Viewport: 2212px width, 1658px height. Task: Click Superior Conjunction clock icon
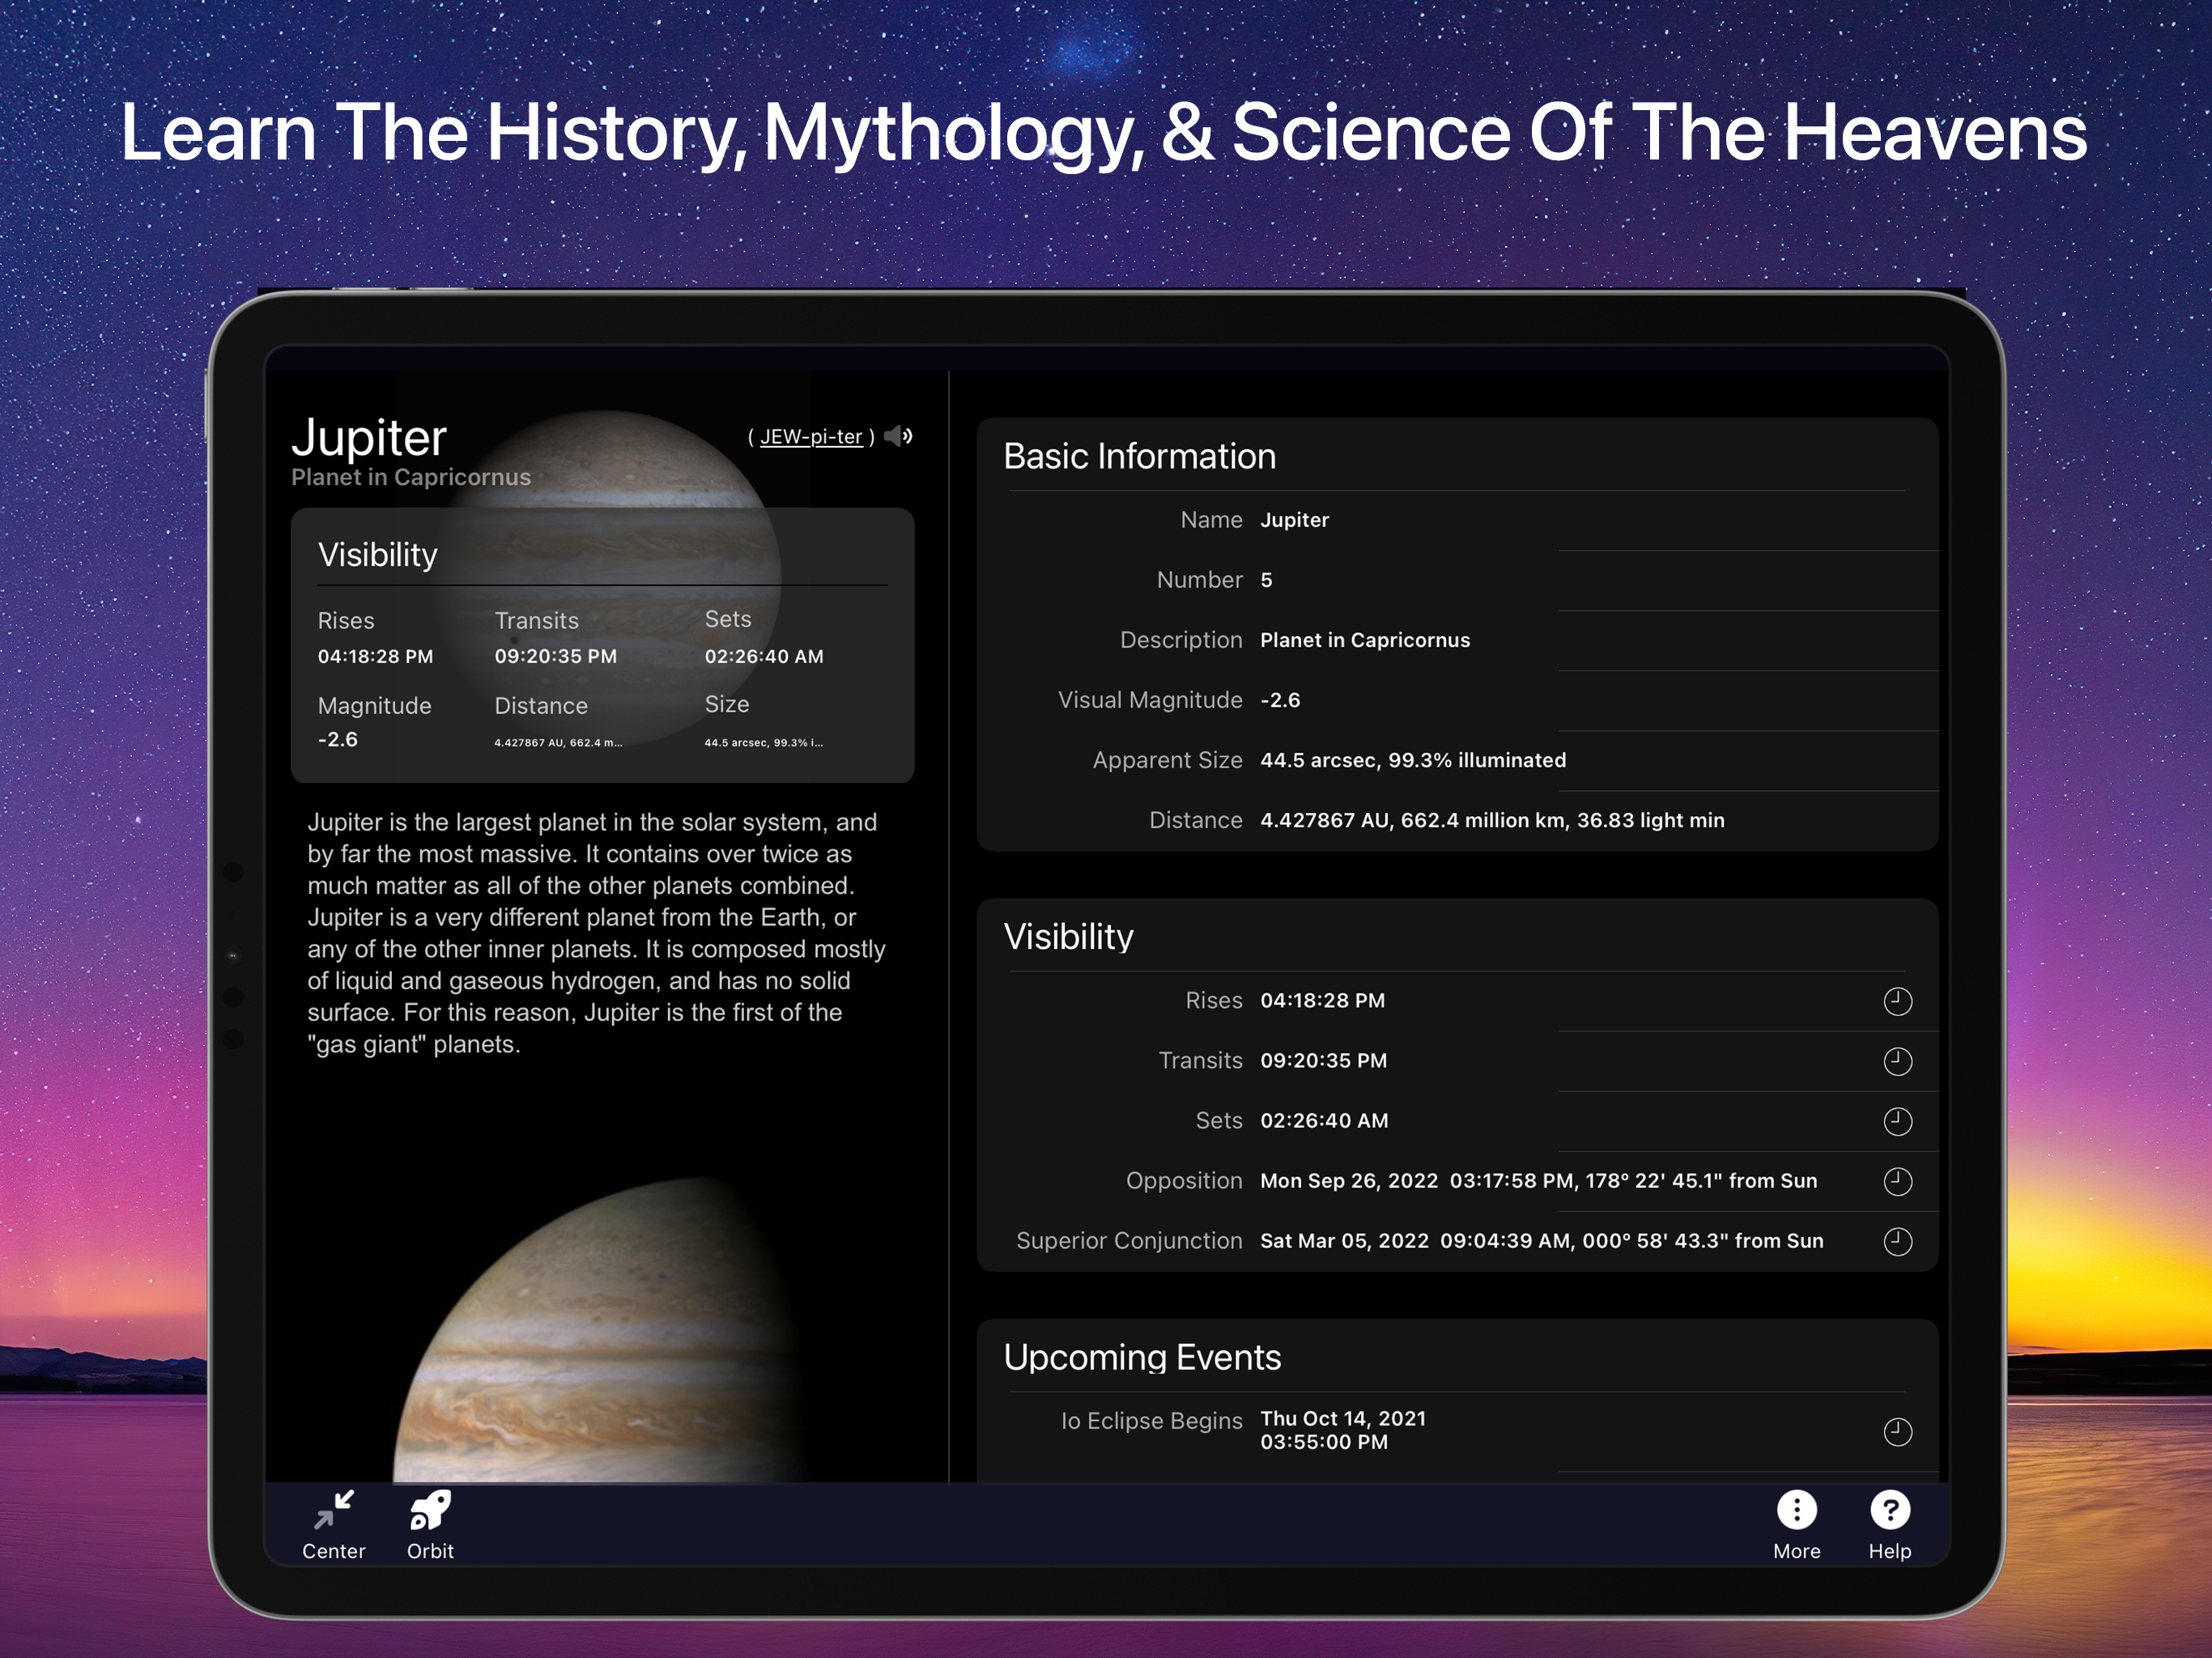click(x=1897, y=1241)
